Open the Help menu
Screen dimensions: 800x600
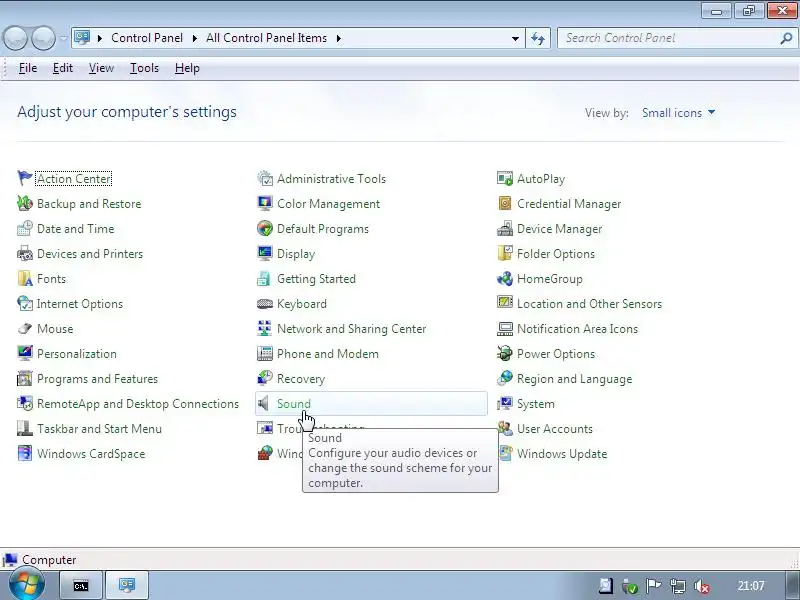click(187, 68)
